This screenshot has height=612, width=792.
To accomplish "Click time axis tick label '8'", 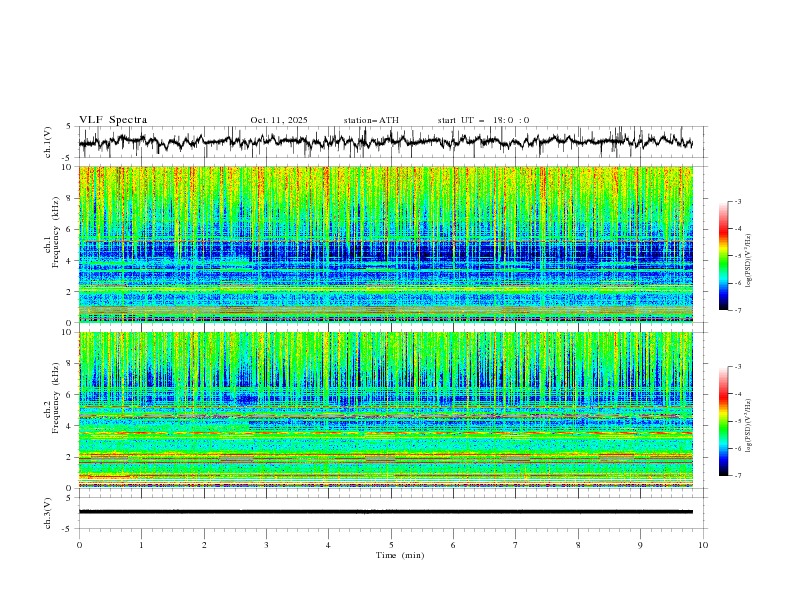I will click(x=578, y=545).
